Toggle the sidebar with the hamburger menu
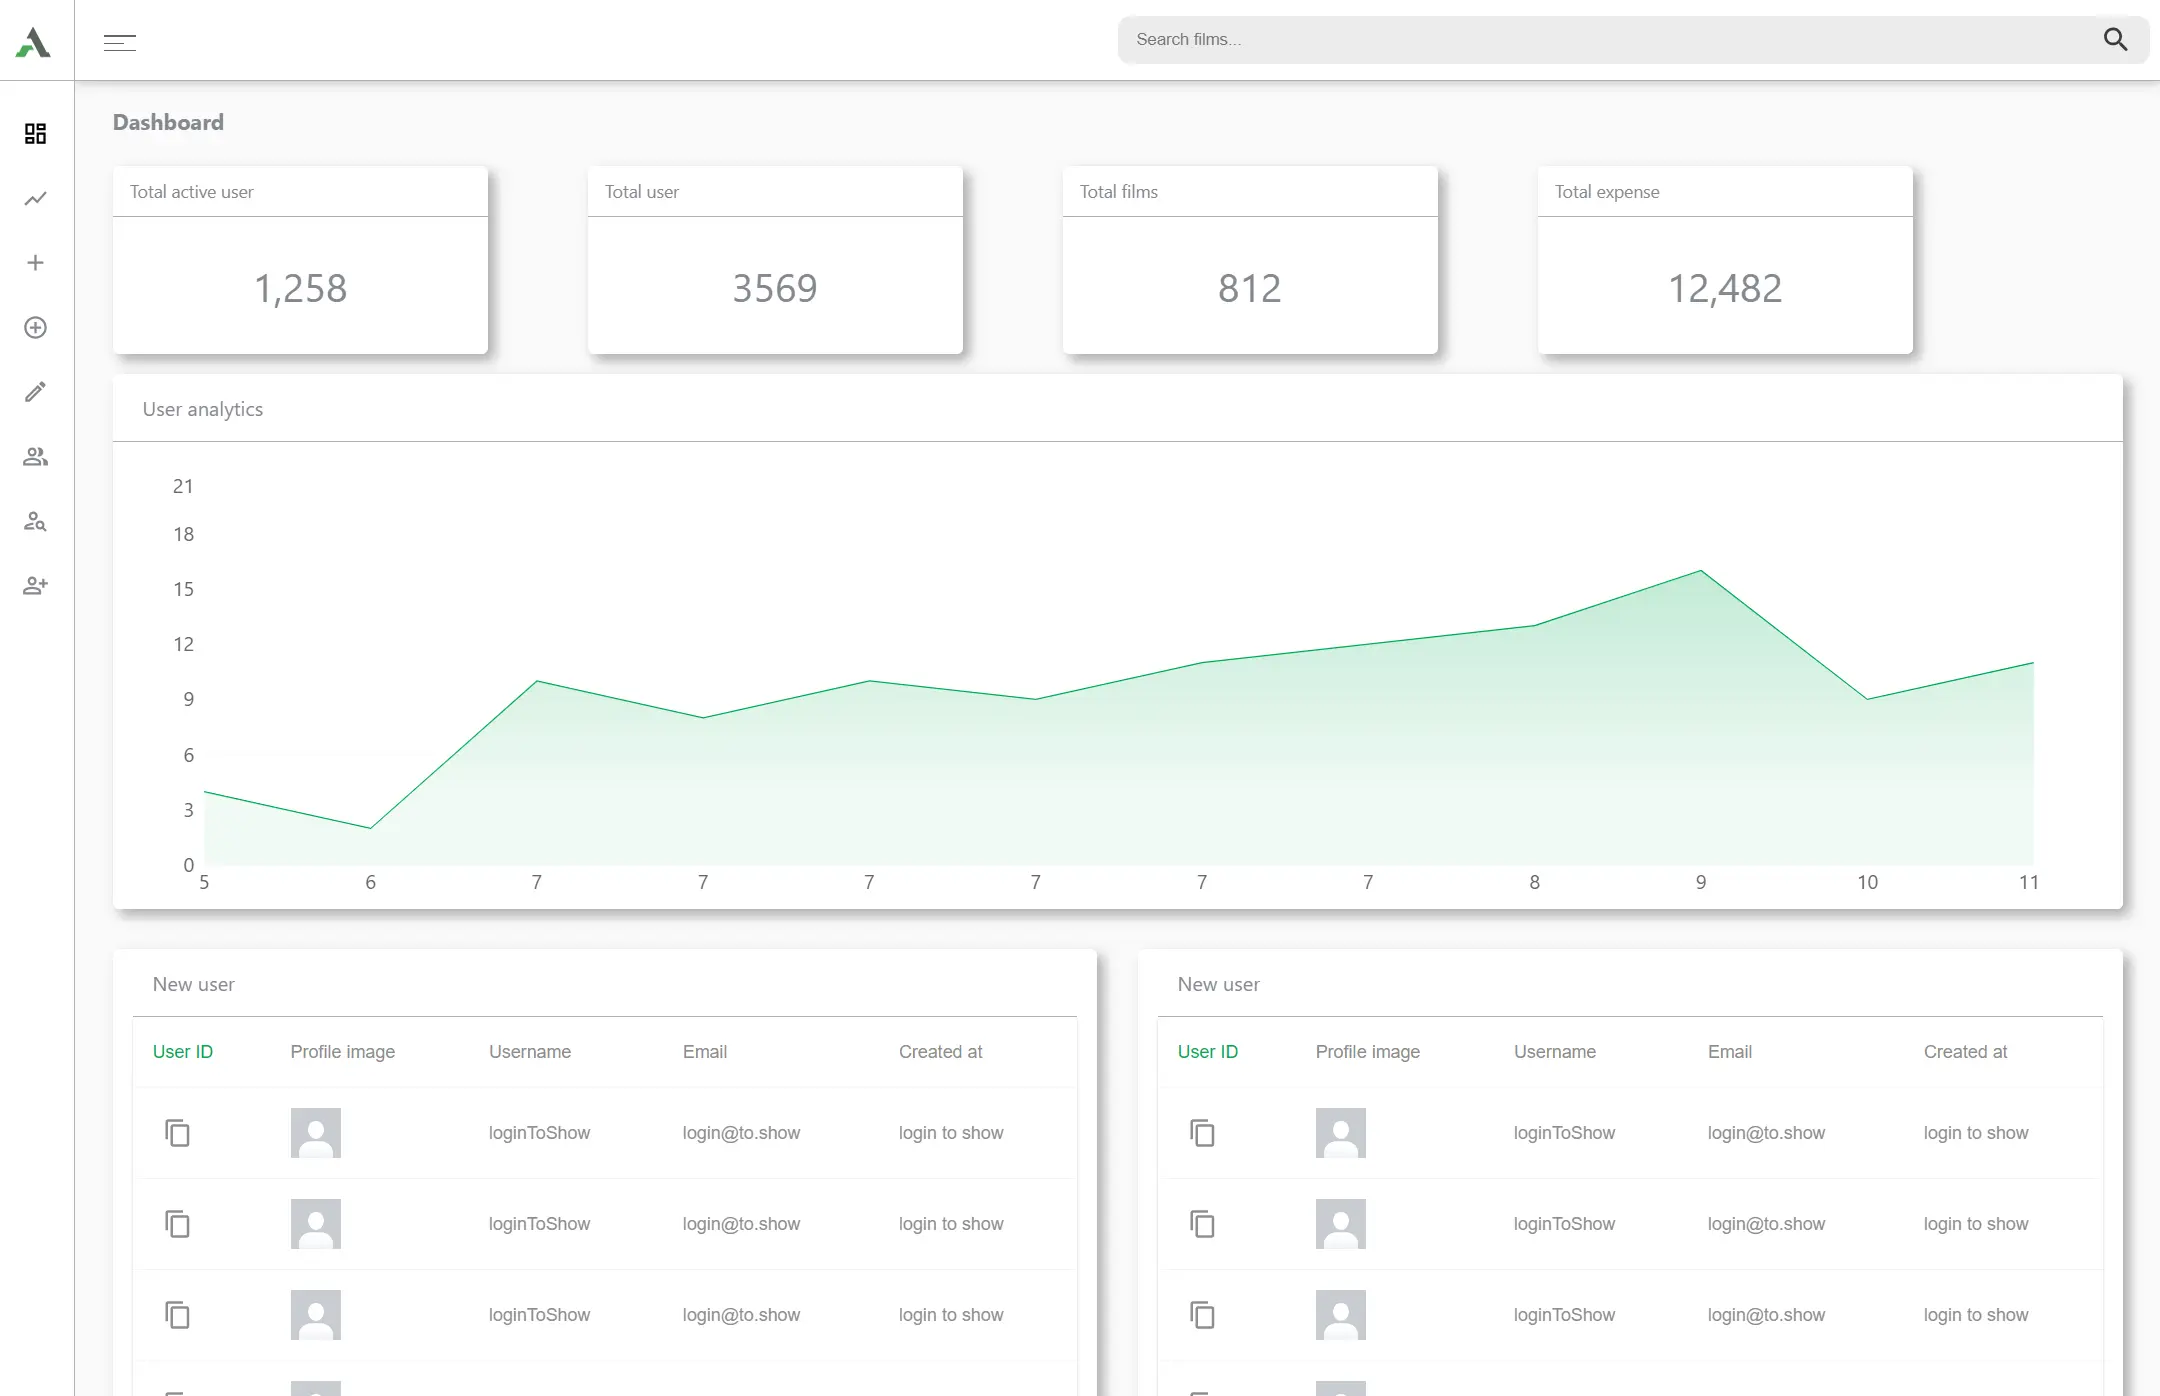This screenshot has width=2160, height=1396. pyautogui.click(x=120, y=42)
